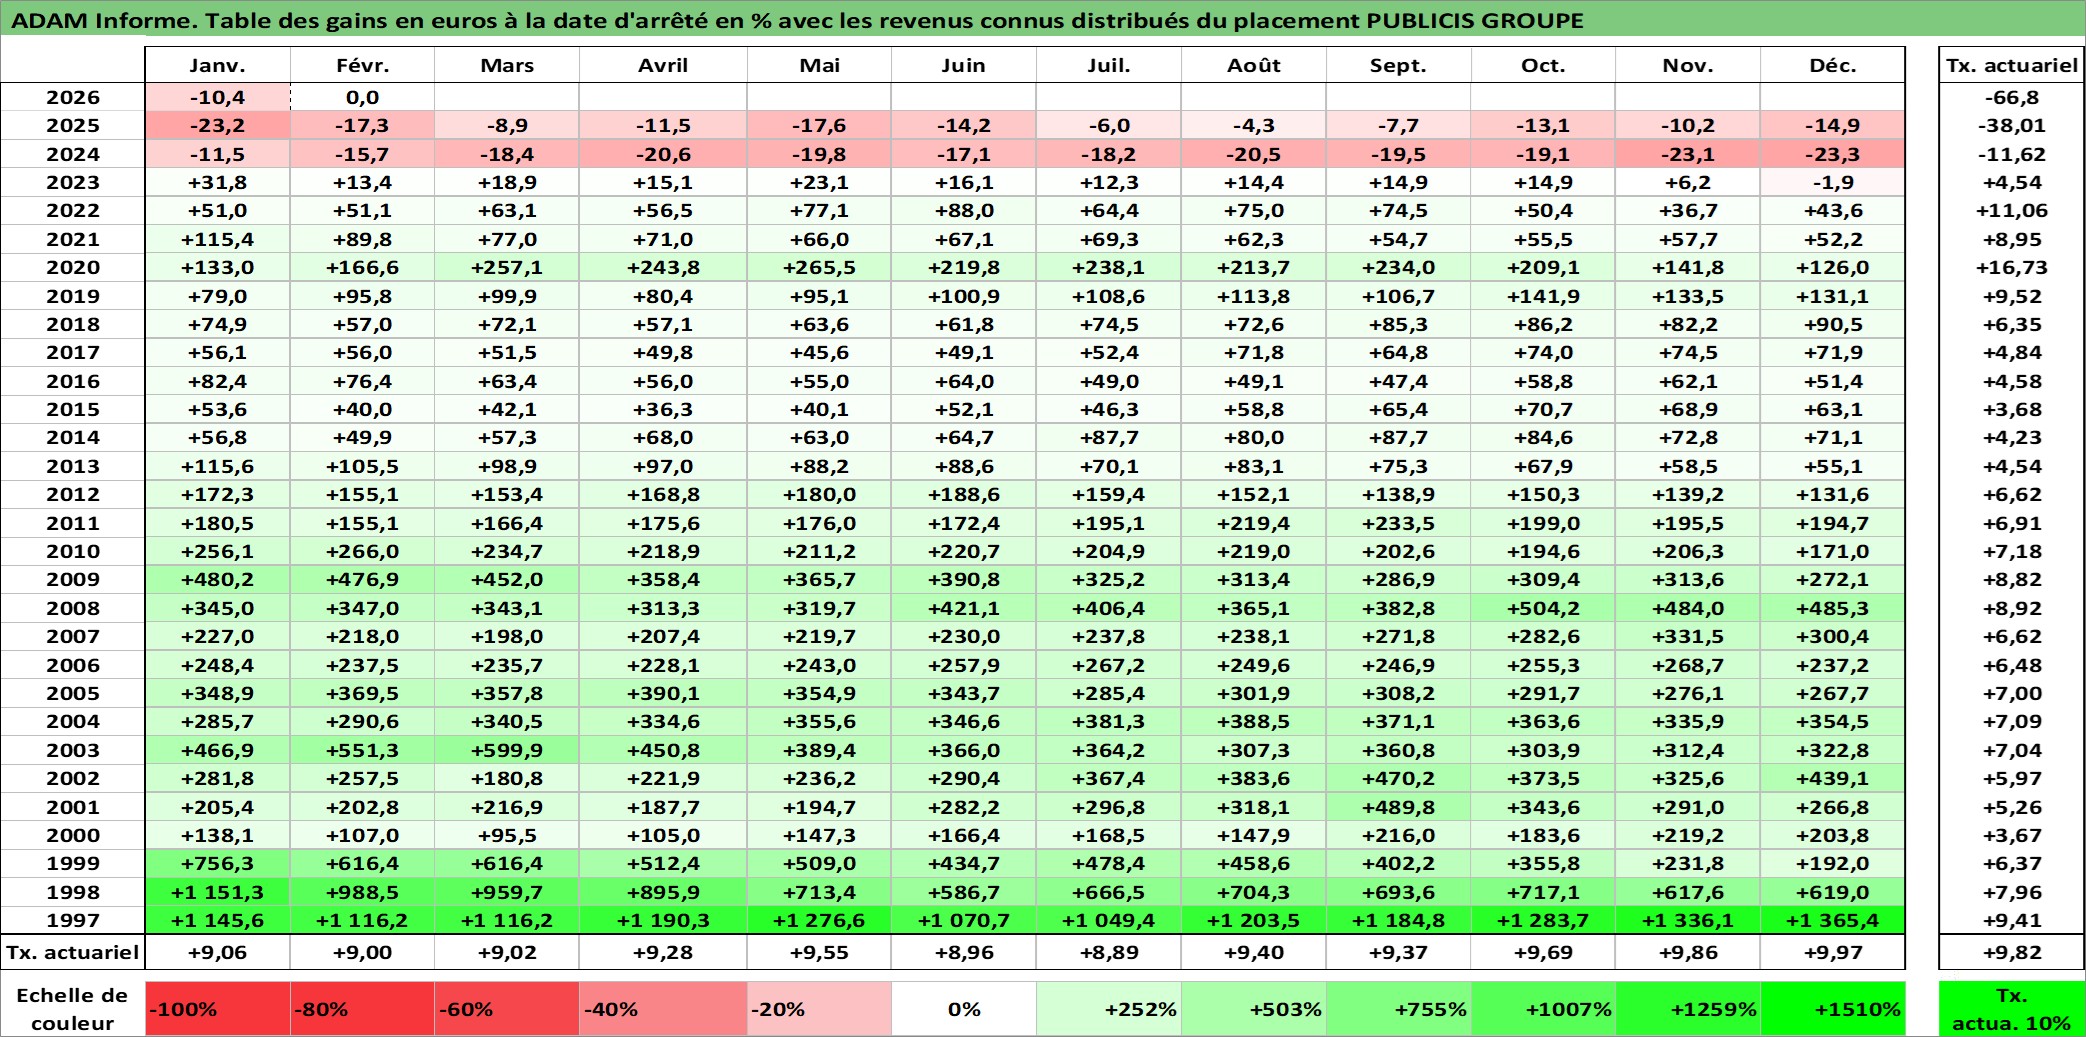This screenshot has height=1037, width=2086.
Task: Select cell -1,9 in December 2023
Action: 1833,182
